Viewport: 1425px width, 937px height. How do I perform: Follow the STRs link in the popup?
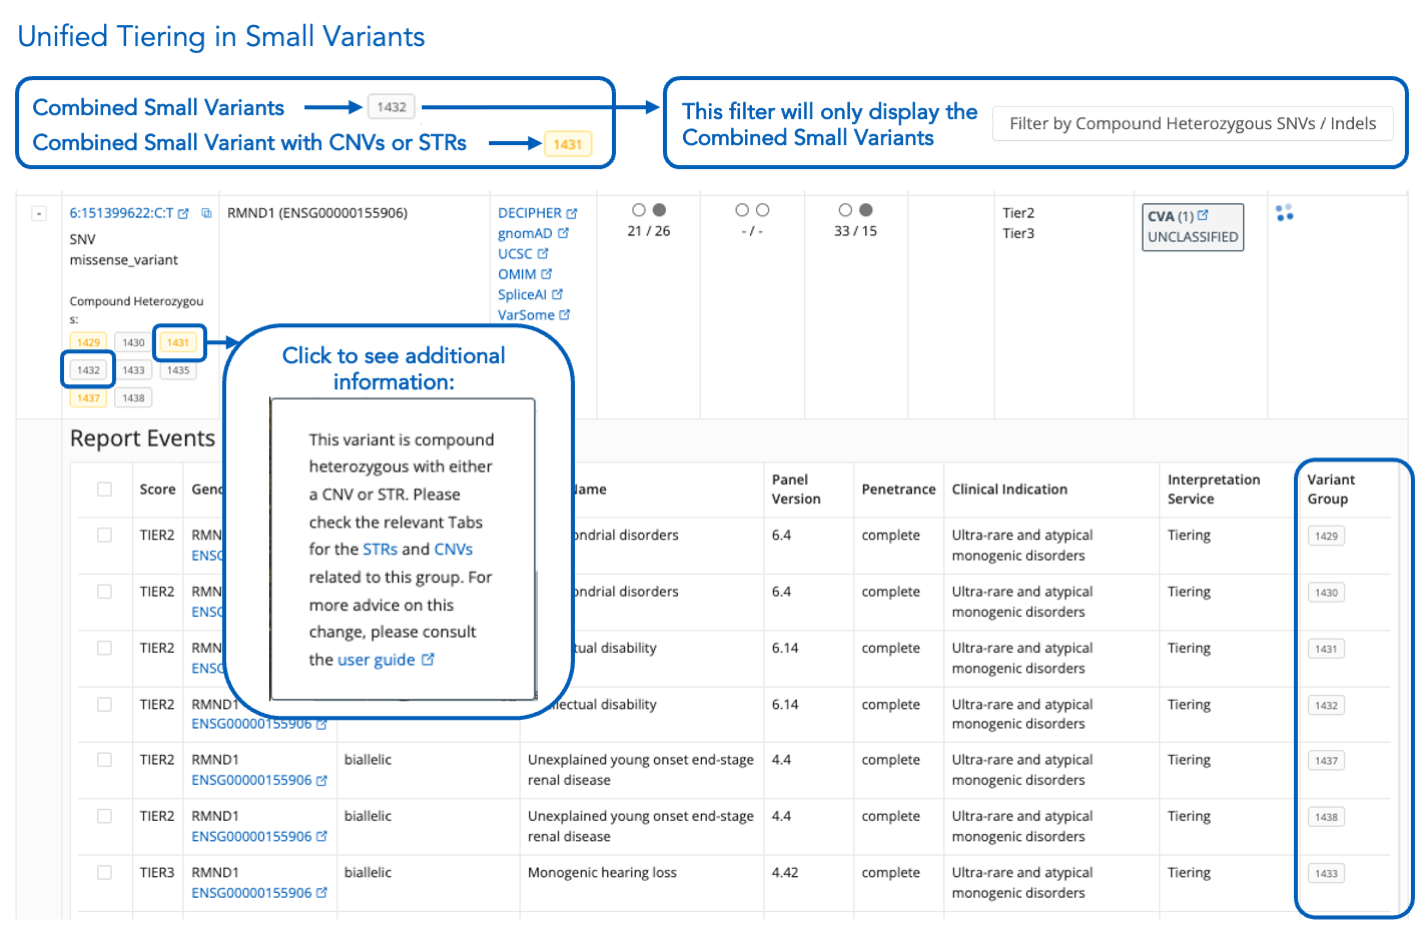pos(380,549)
